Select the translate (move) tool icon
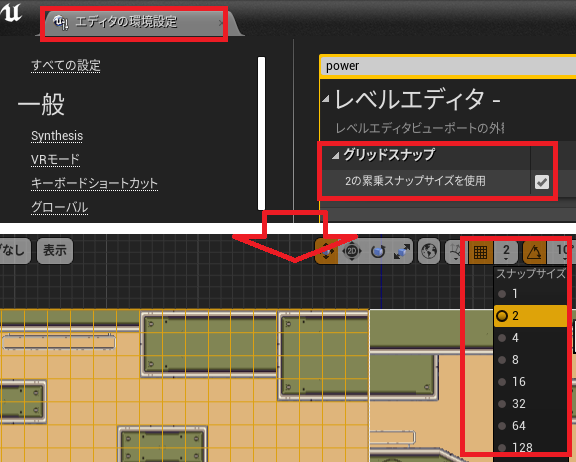This screenshot has width=576, height=462. coord(326,251)
